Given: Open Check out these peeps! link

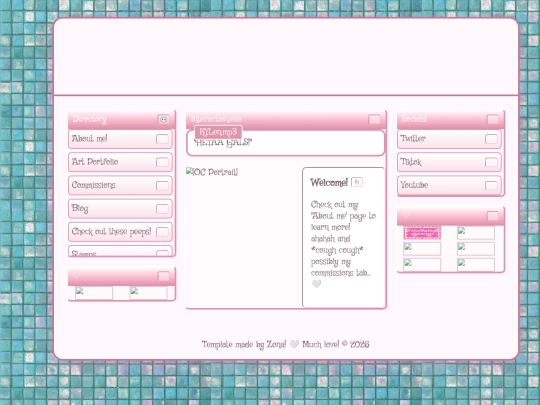Looking at the screenshot, I should pos(120,232).
